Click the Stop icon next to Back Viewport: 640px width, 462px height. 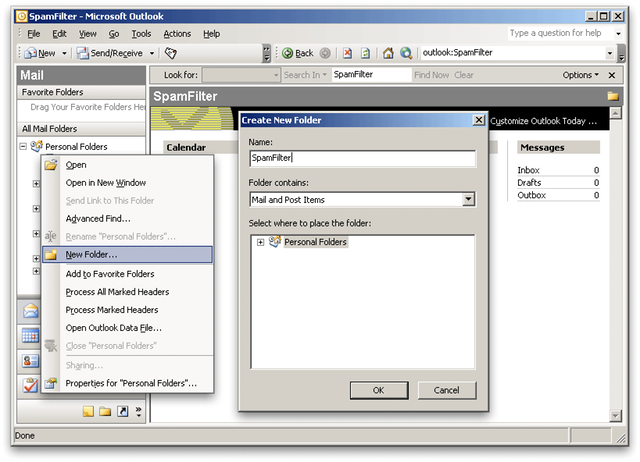[x=347, y=53]
